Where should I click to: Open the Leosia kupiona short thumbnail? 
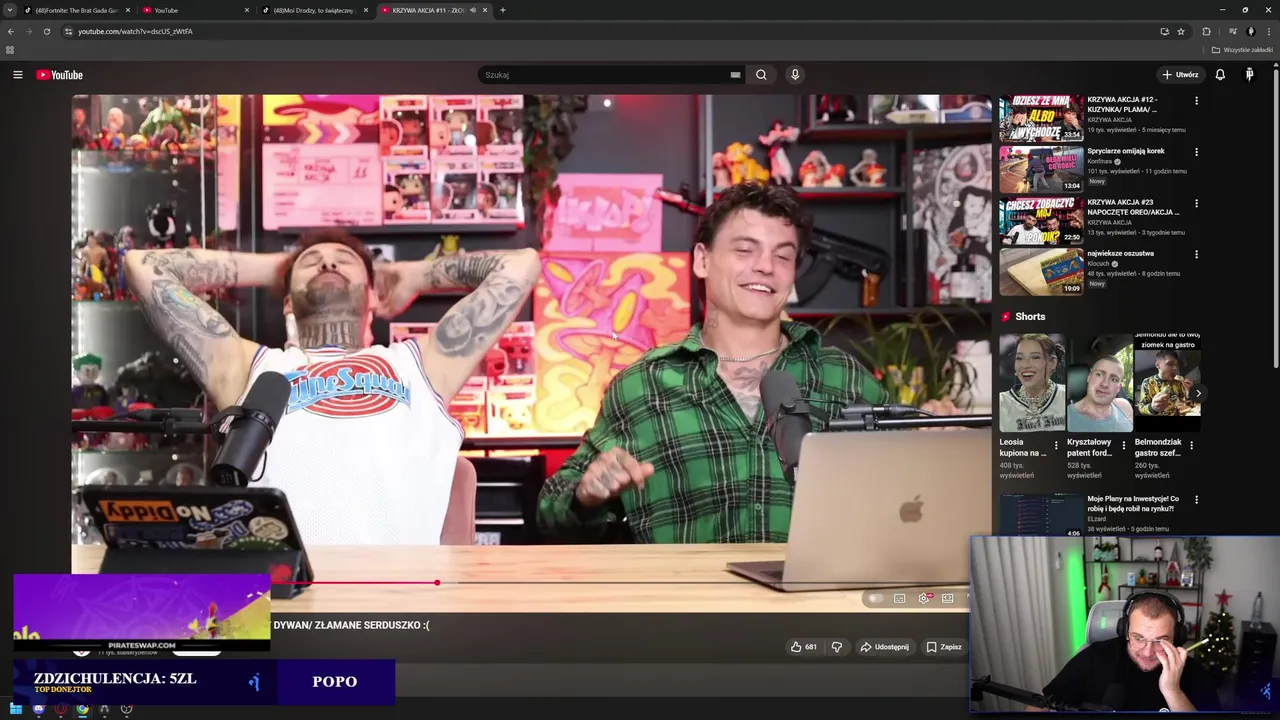(x=1032, y=382)
